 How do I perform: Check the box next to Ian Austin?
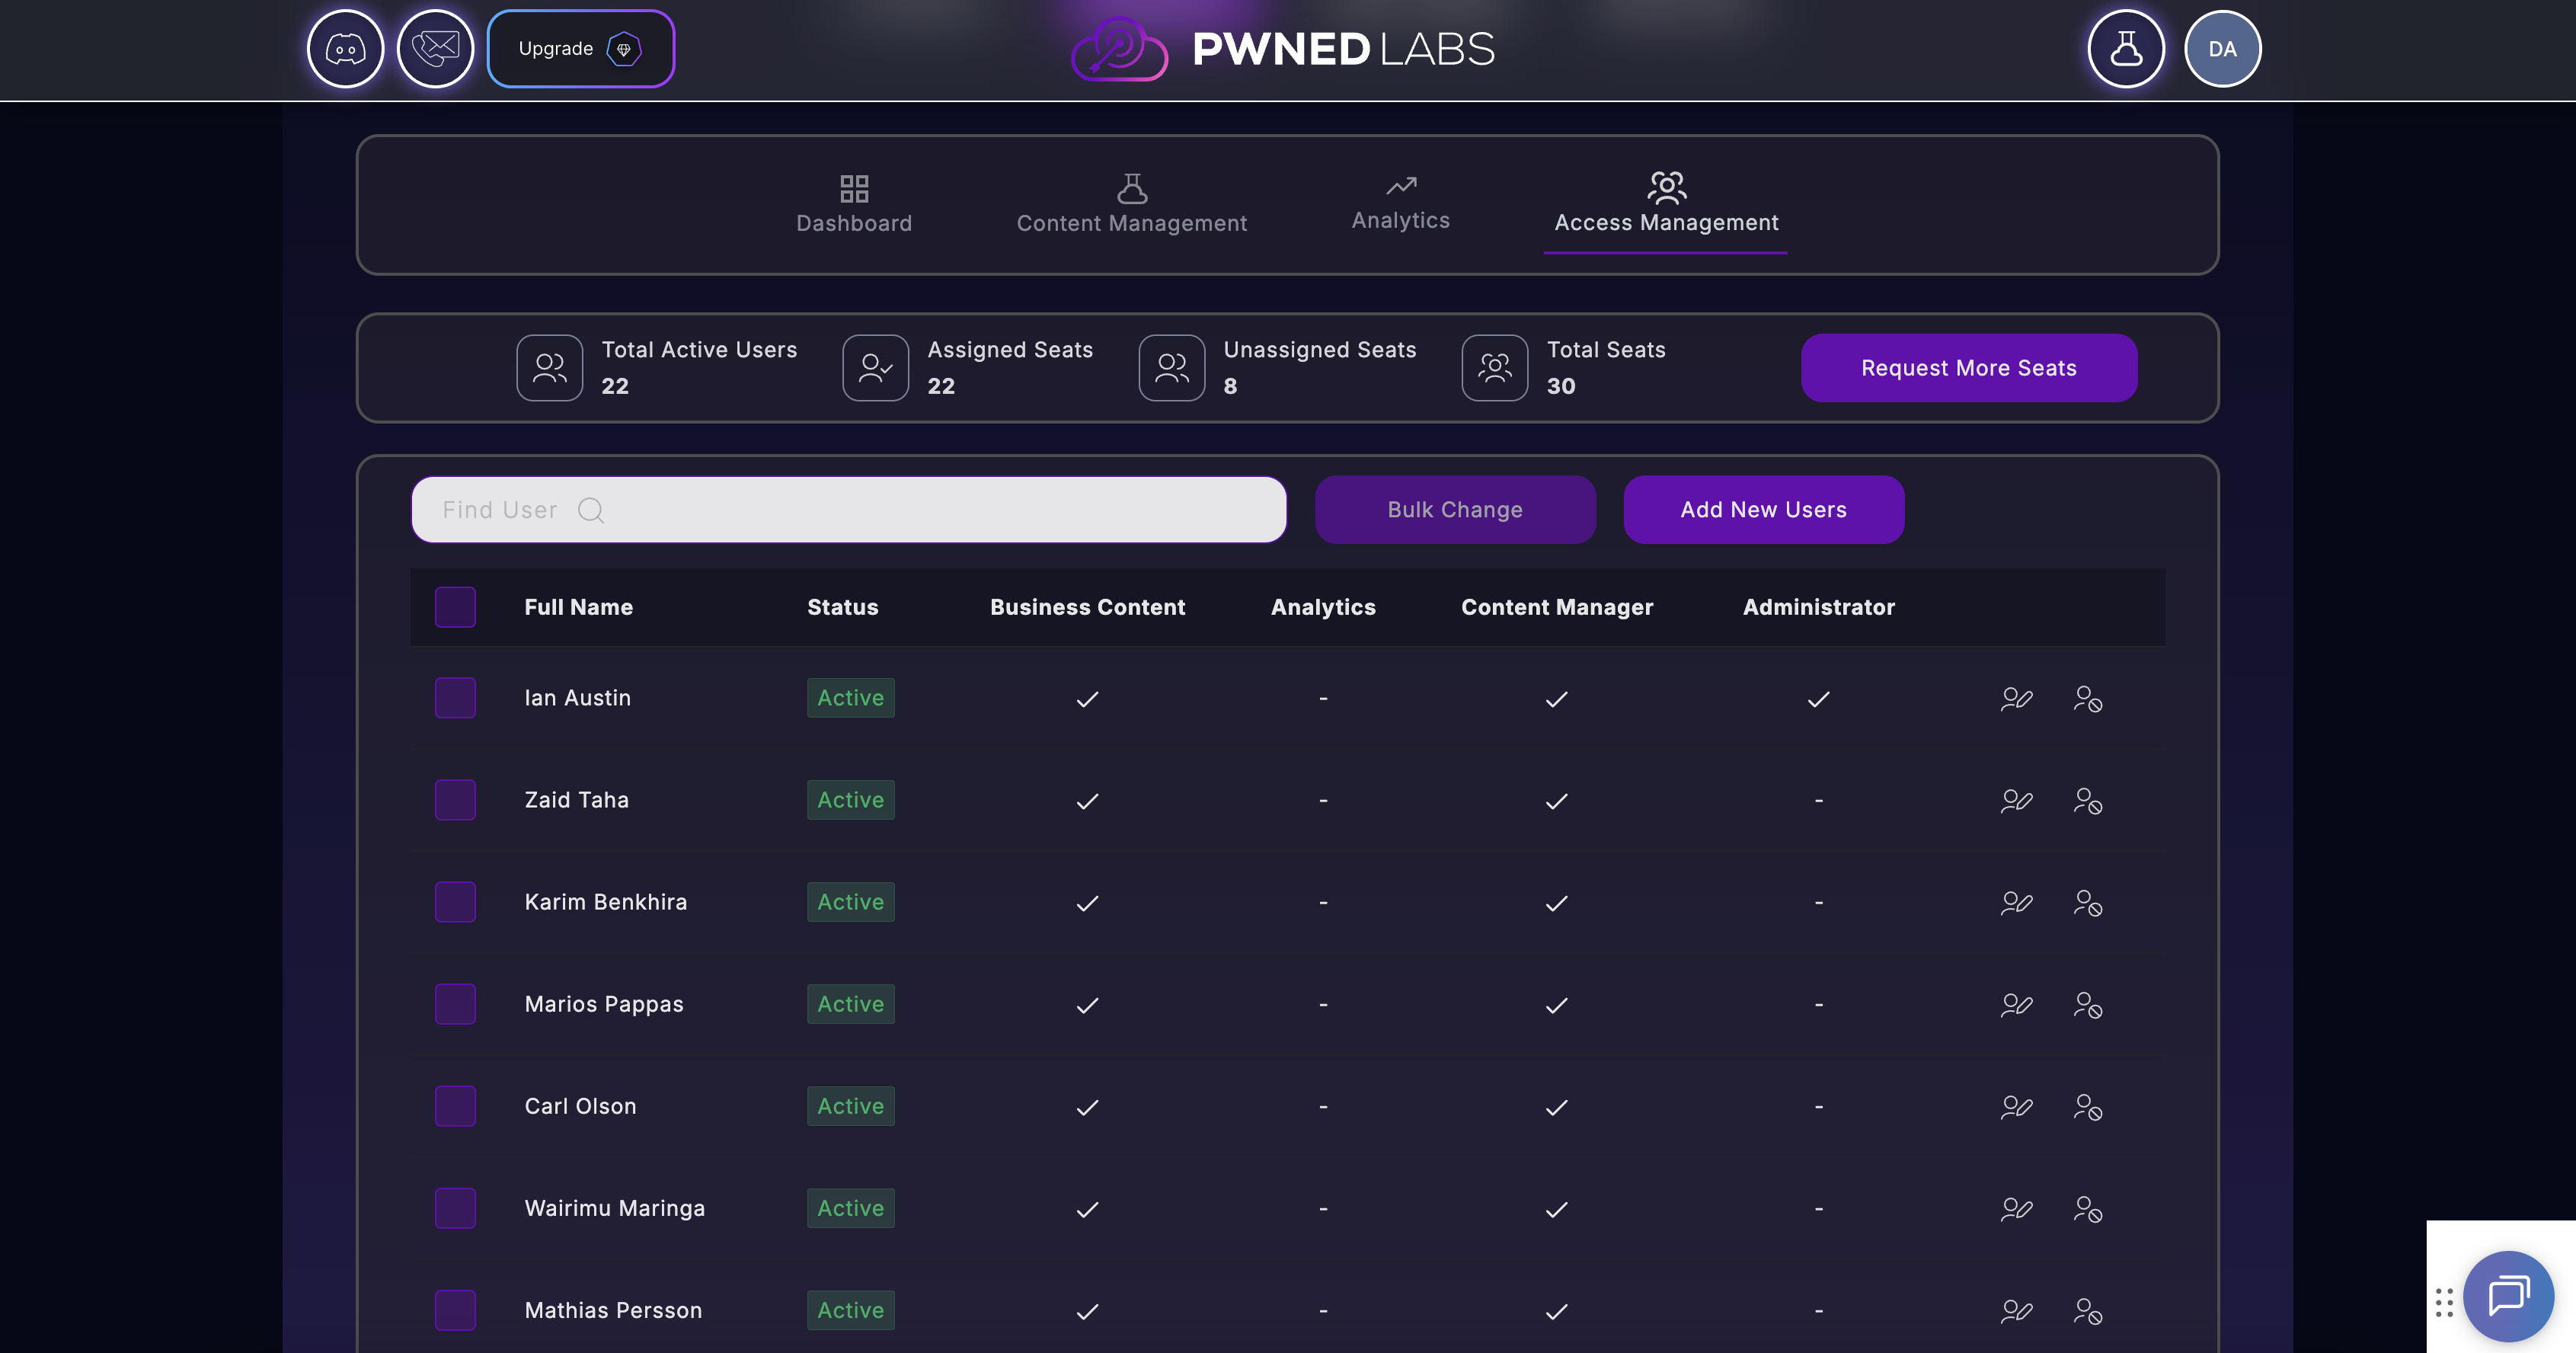[x=455, y=698]
